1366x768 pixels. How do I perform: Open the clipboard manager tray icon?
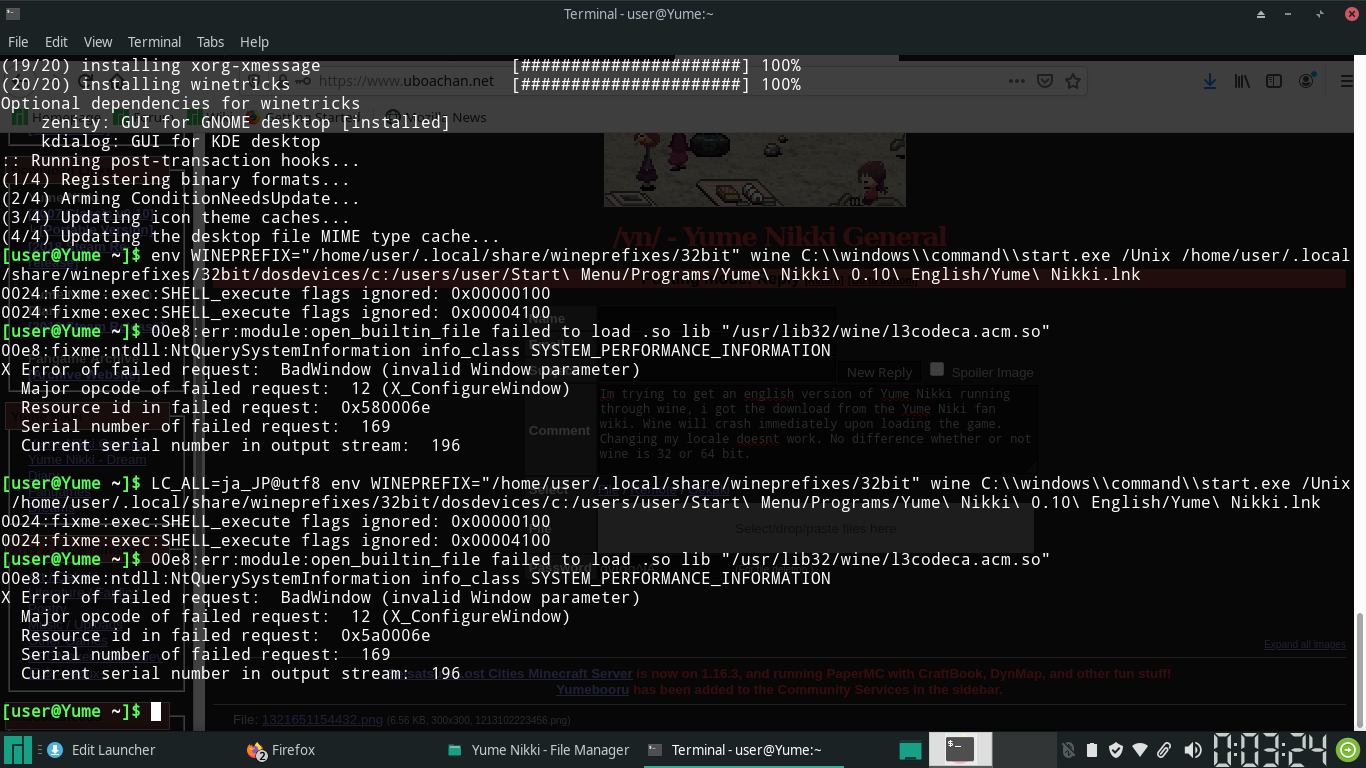(x=1092, y=750)
